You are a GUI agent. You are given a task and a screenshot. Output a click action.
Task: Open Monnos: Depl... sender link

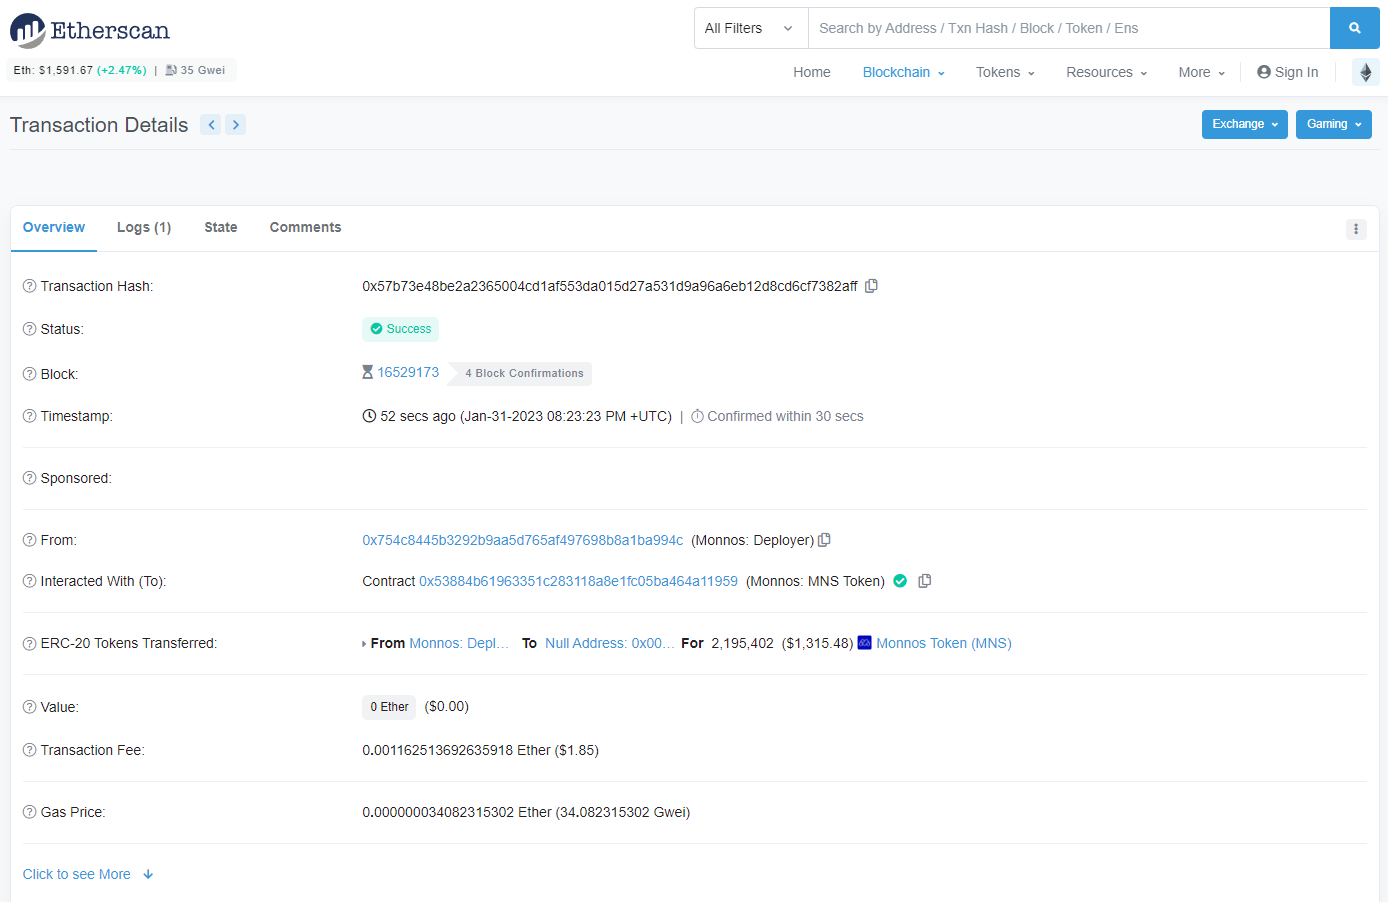pos(459,643)
